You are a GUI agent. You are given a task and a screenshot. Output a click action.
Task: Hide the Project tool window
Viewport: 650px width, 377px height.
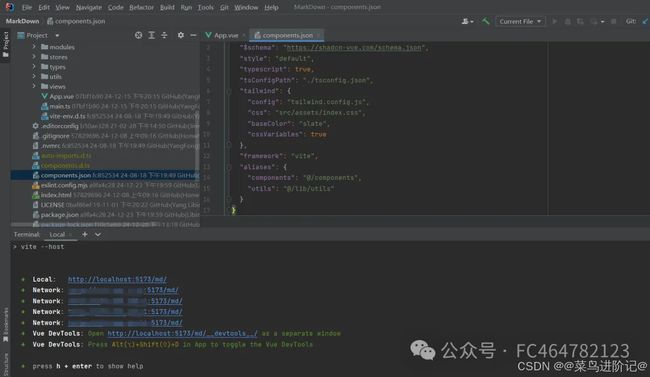click(193, 35)
